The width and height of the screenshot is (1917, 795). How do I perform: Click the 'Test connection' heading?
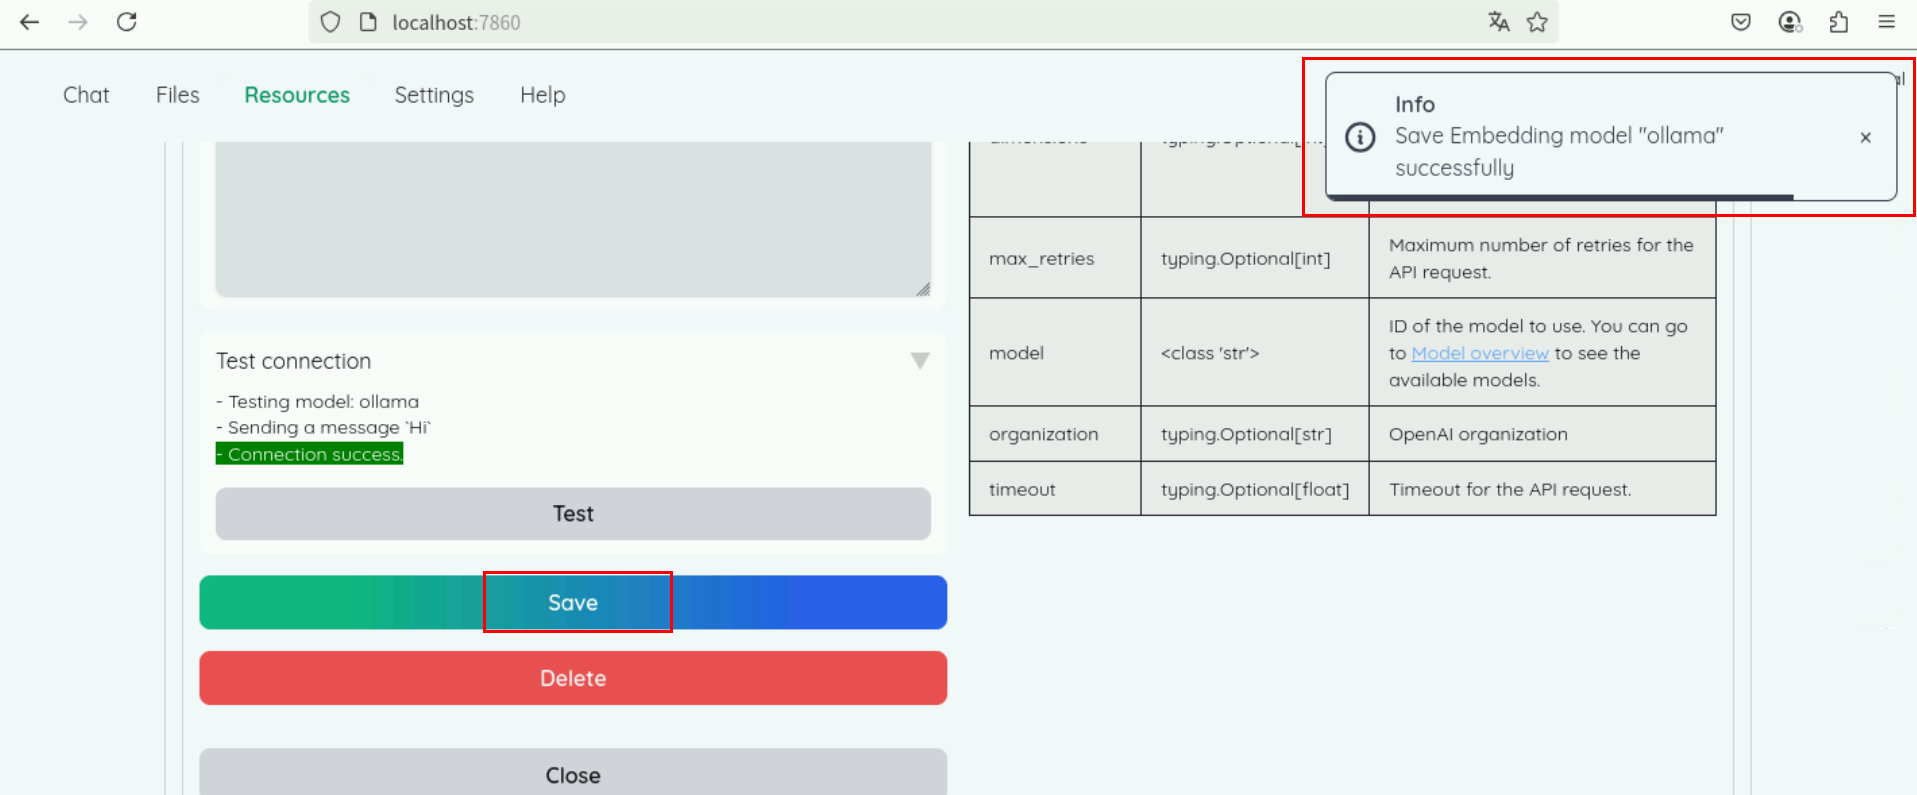[x=293, y=361]
